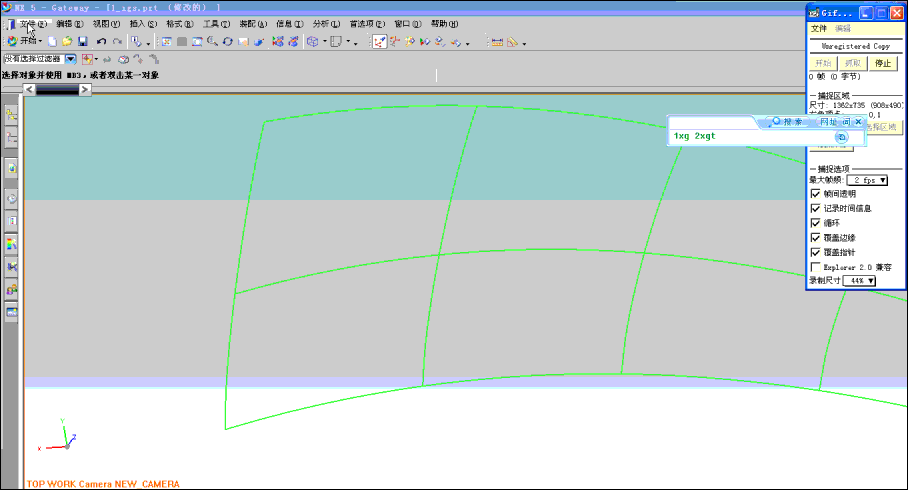Toggle the 覆盖指针 checkbox

click(815, 252)
